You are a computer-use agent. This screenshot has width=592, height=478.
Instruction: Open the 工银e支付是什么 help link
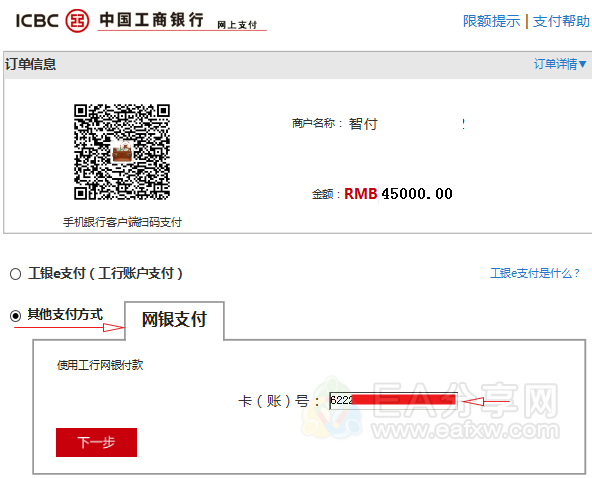click(535, 273)
